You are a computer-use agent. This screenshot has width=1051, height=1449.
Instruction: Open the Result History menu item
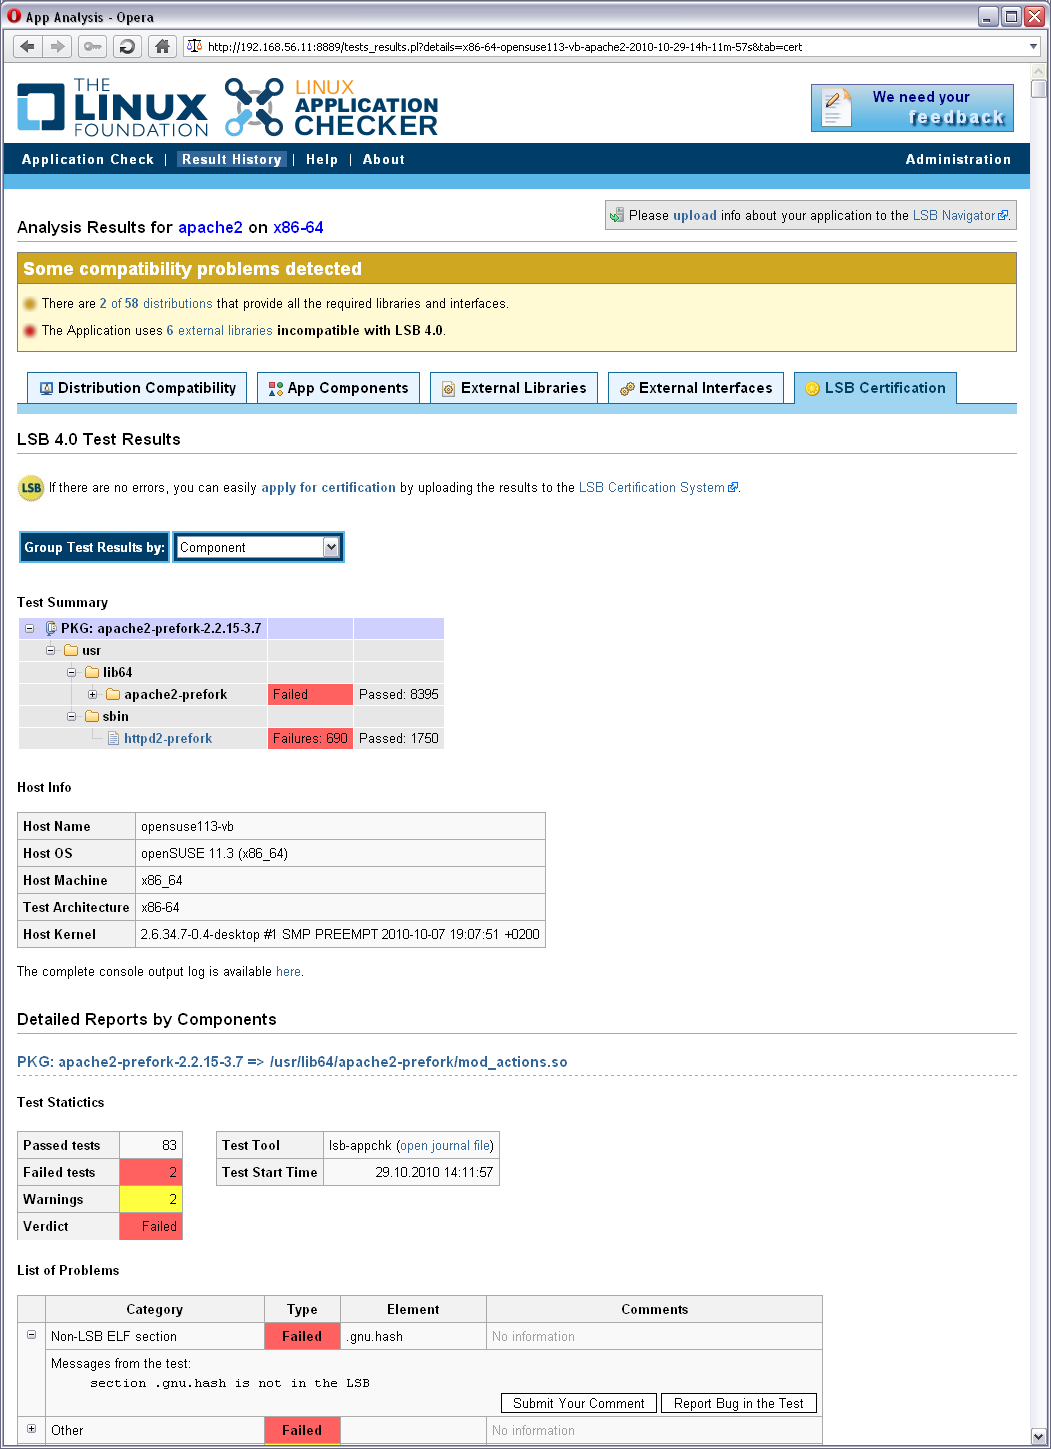[x=232, y=159]
